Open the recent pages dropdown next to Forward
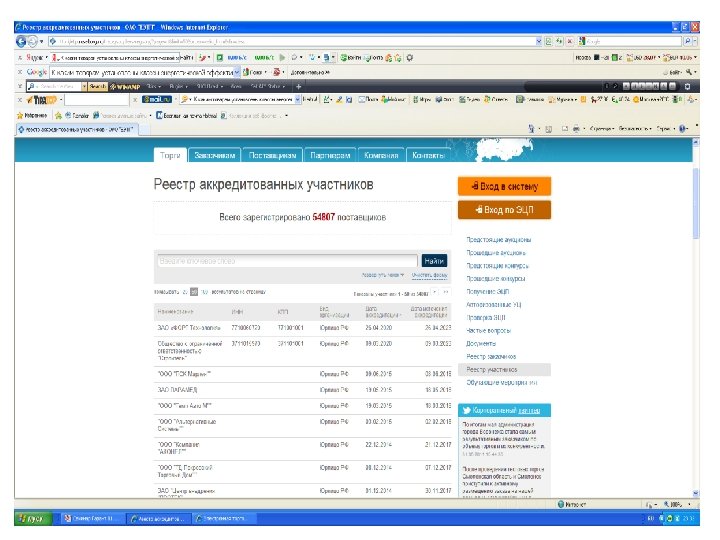The width and height of the screenshot is (720, 540). pos(41,41)
